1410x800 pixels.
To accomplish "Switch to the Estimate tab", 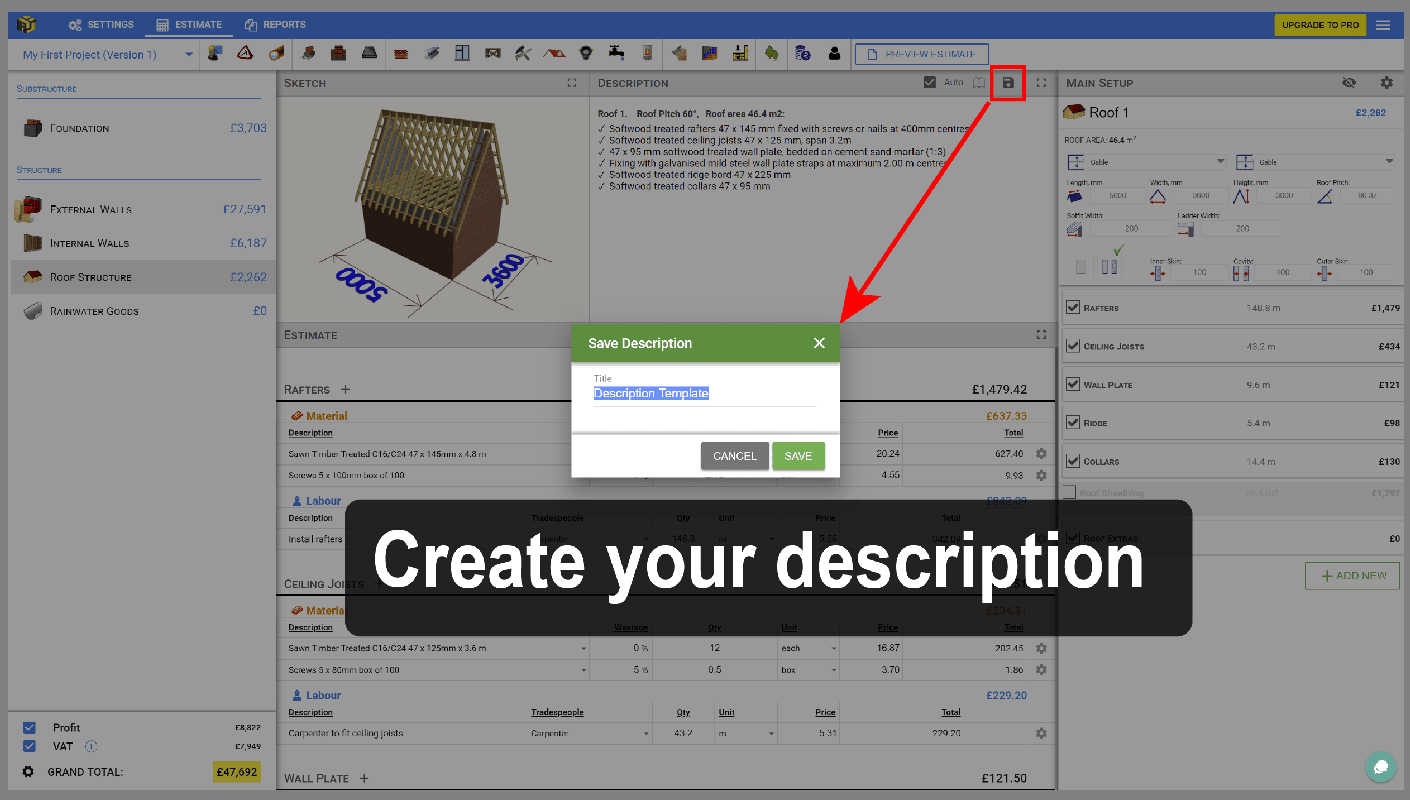I will [x=190, y=25].
